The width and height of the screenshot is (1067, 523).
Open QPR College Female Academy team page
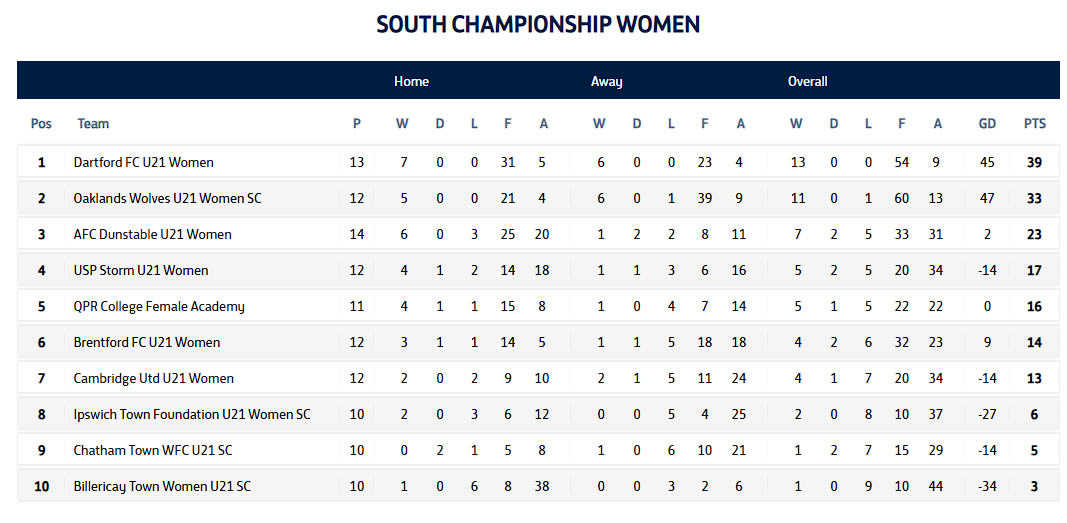click(x=159, y=306)
